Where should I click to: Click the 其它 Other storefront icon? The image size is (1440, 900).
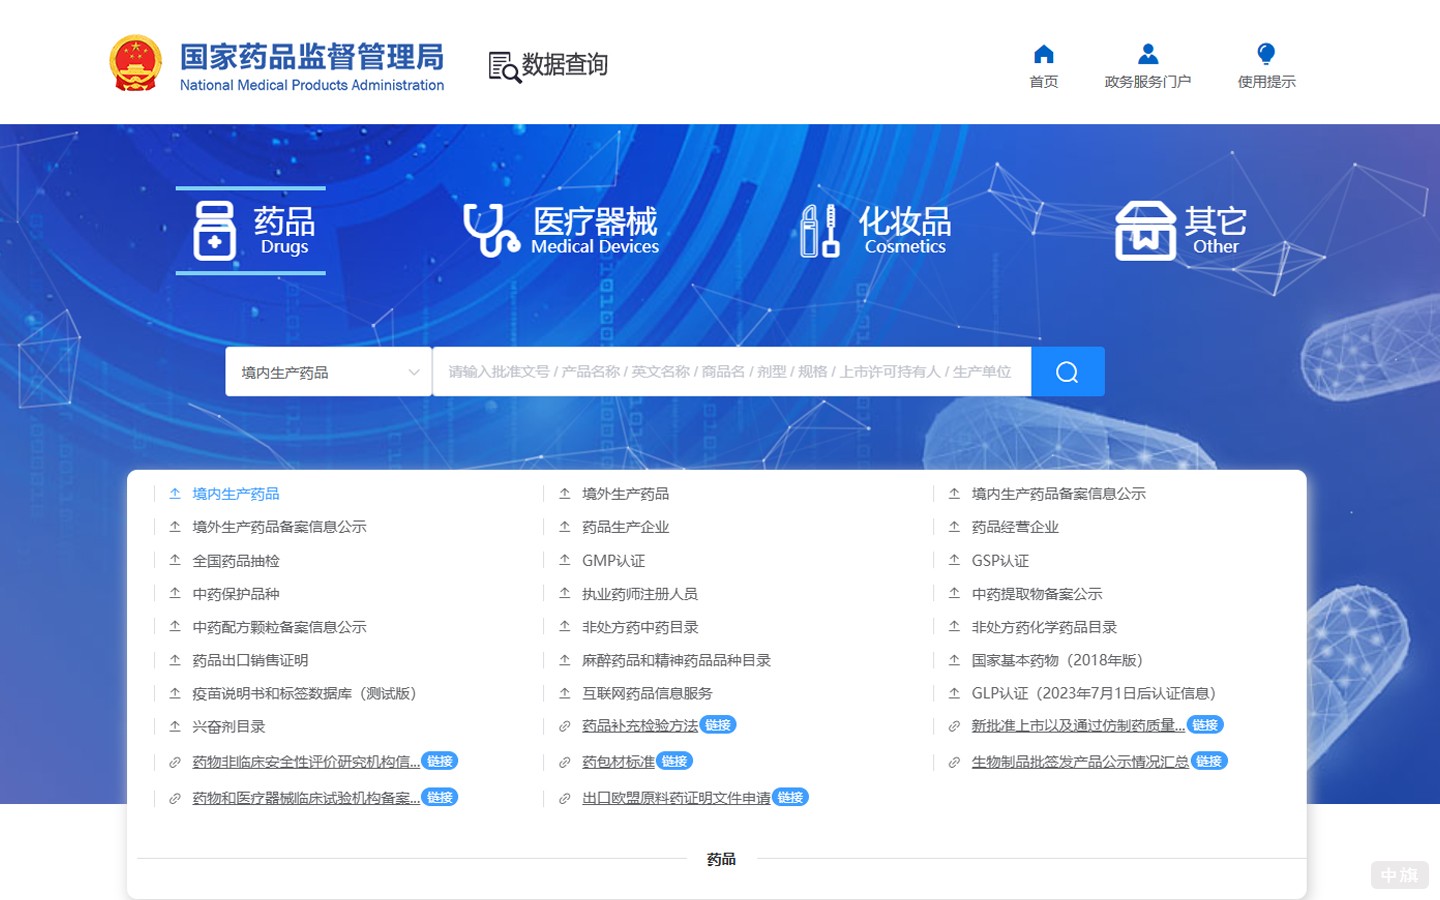(x=1145, y=228)
